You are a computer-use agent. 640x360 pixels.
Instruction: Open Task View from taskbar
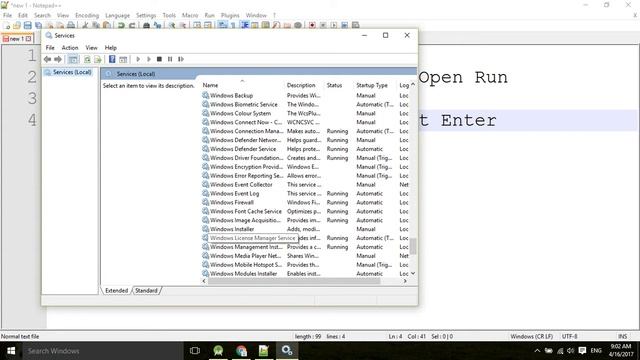[x=195, y=351]
